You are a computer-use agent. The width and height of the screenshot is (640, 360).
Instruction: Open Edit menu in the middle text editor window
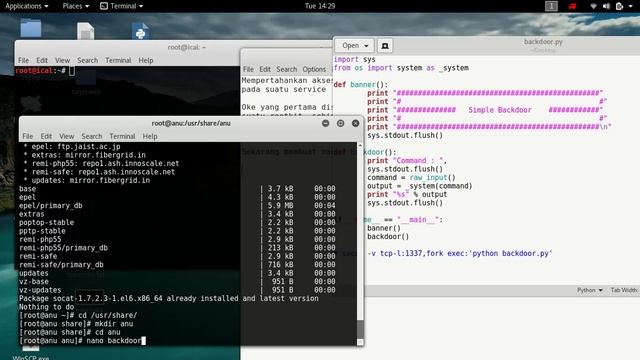[x=265, y=69]
